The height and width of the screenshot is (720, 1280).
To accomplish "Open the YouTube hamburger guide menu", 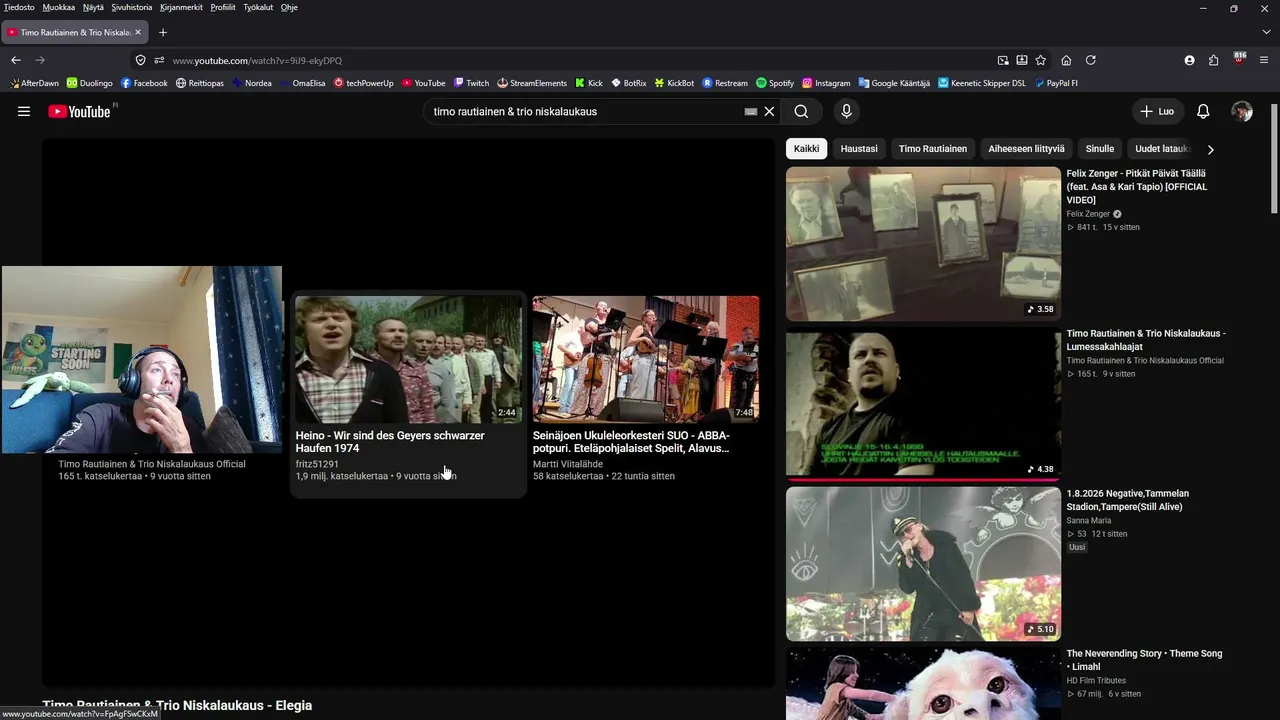I will [24, 111].
